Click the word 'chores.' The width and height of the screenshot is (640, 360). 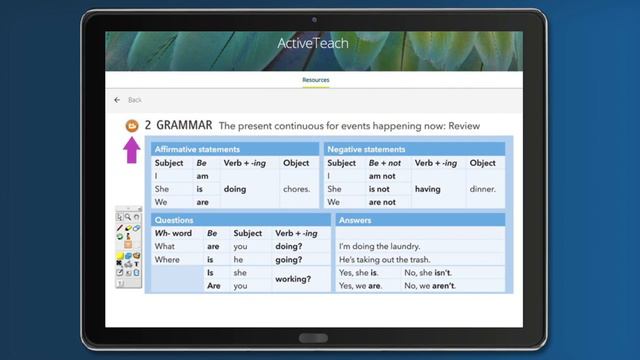pyautogui.click(x=296, y=189)
